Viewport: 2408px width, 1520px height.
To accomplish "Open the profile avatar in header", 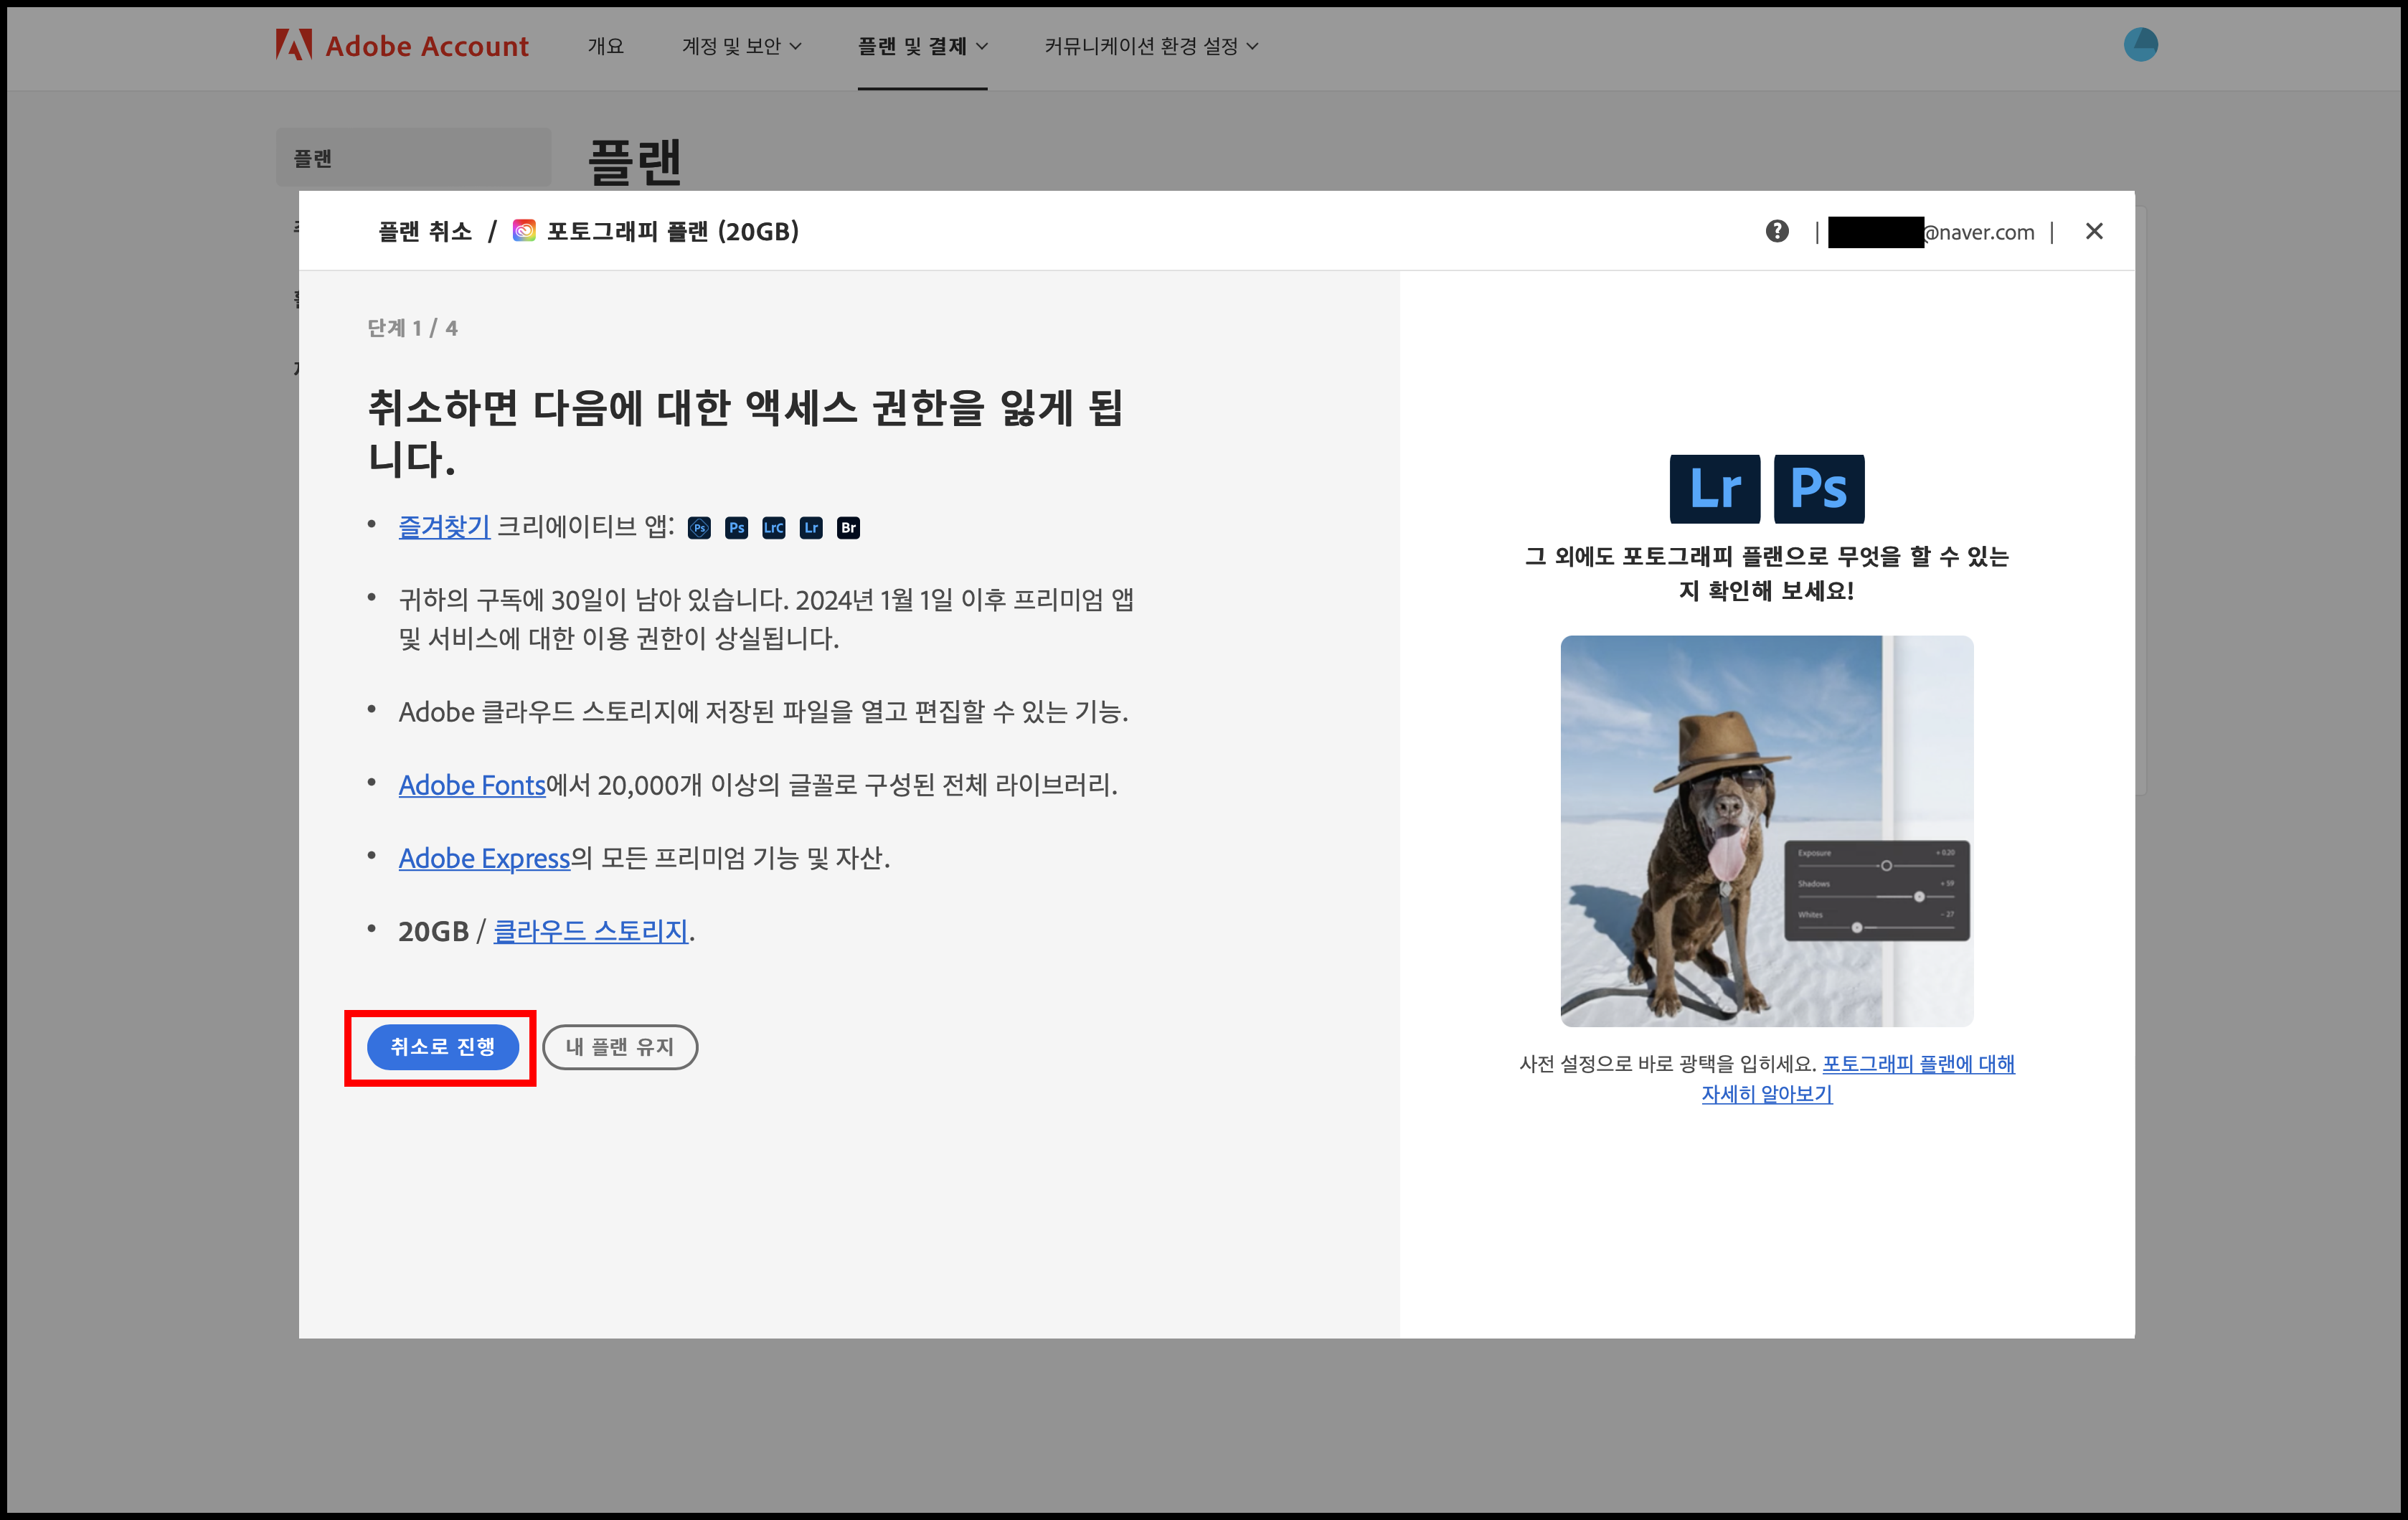I will pyautogui.click(x=2140, y=45).
